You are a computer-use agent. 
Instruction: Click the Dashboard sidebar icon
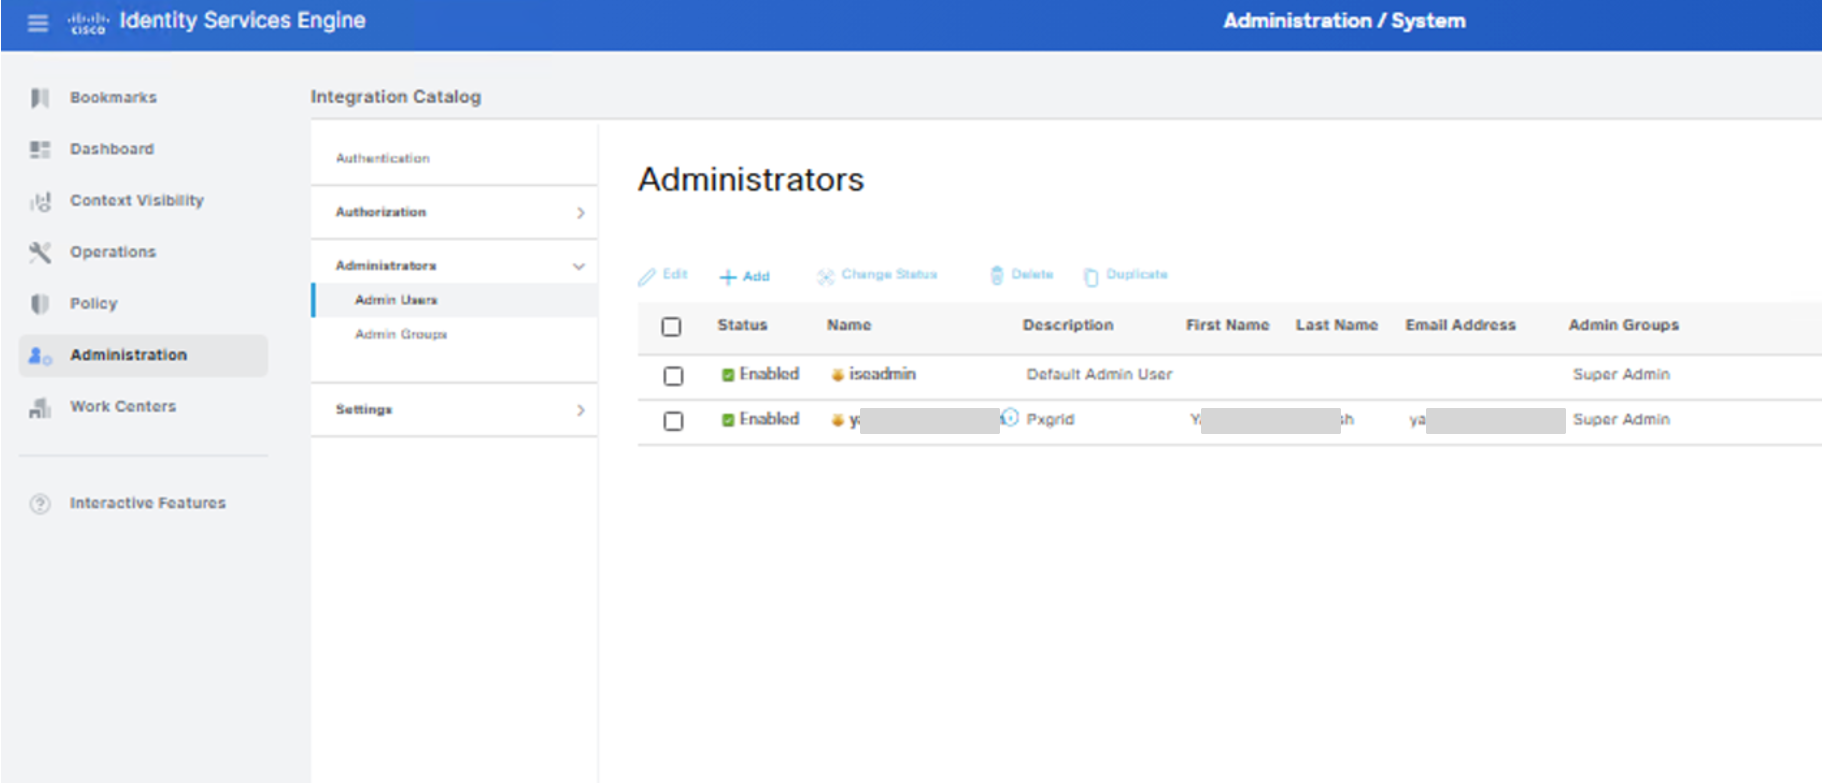pyautogui.click(x=40, y=149)
